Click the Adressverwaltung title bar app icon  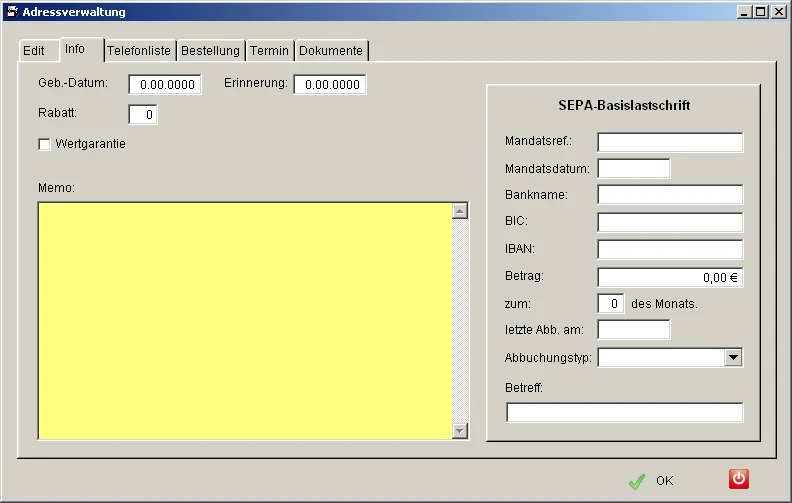point(12,12)
